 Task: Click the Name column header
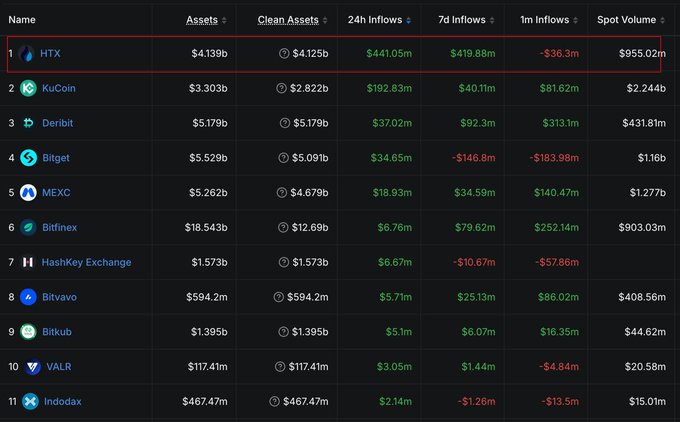point(22,20)
